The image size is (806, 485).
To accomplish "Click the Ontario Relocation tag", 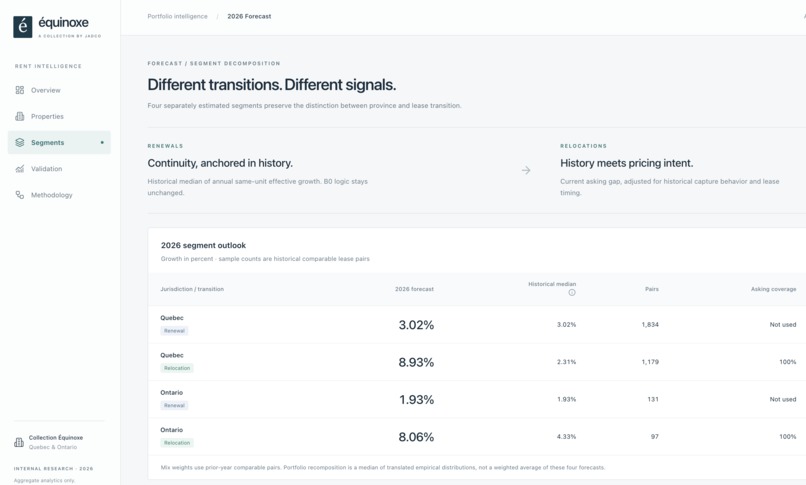I will coord(177,443).
